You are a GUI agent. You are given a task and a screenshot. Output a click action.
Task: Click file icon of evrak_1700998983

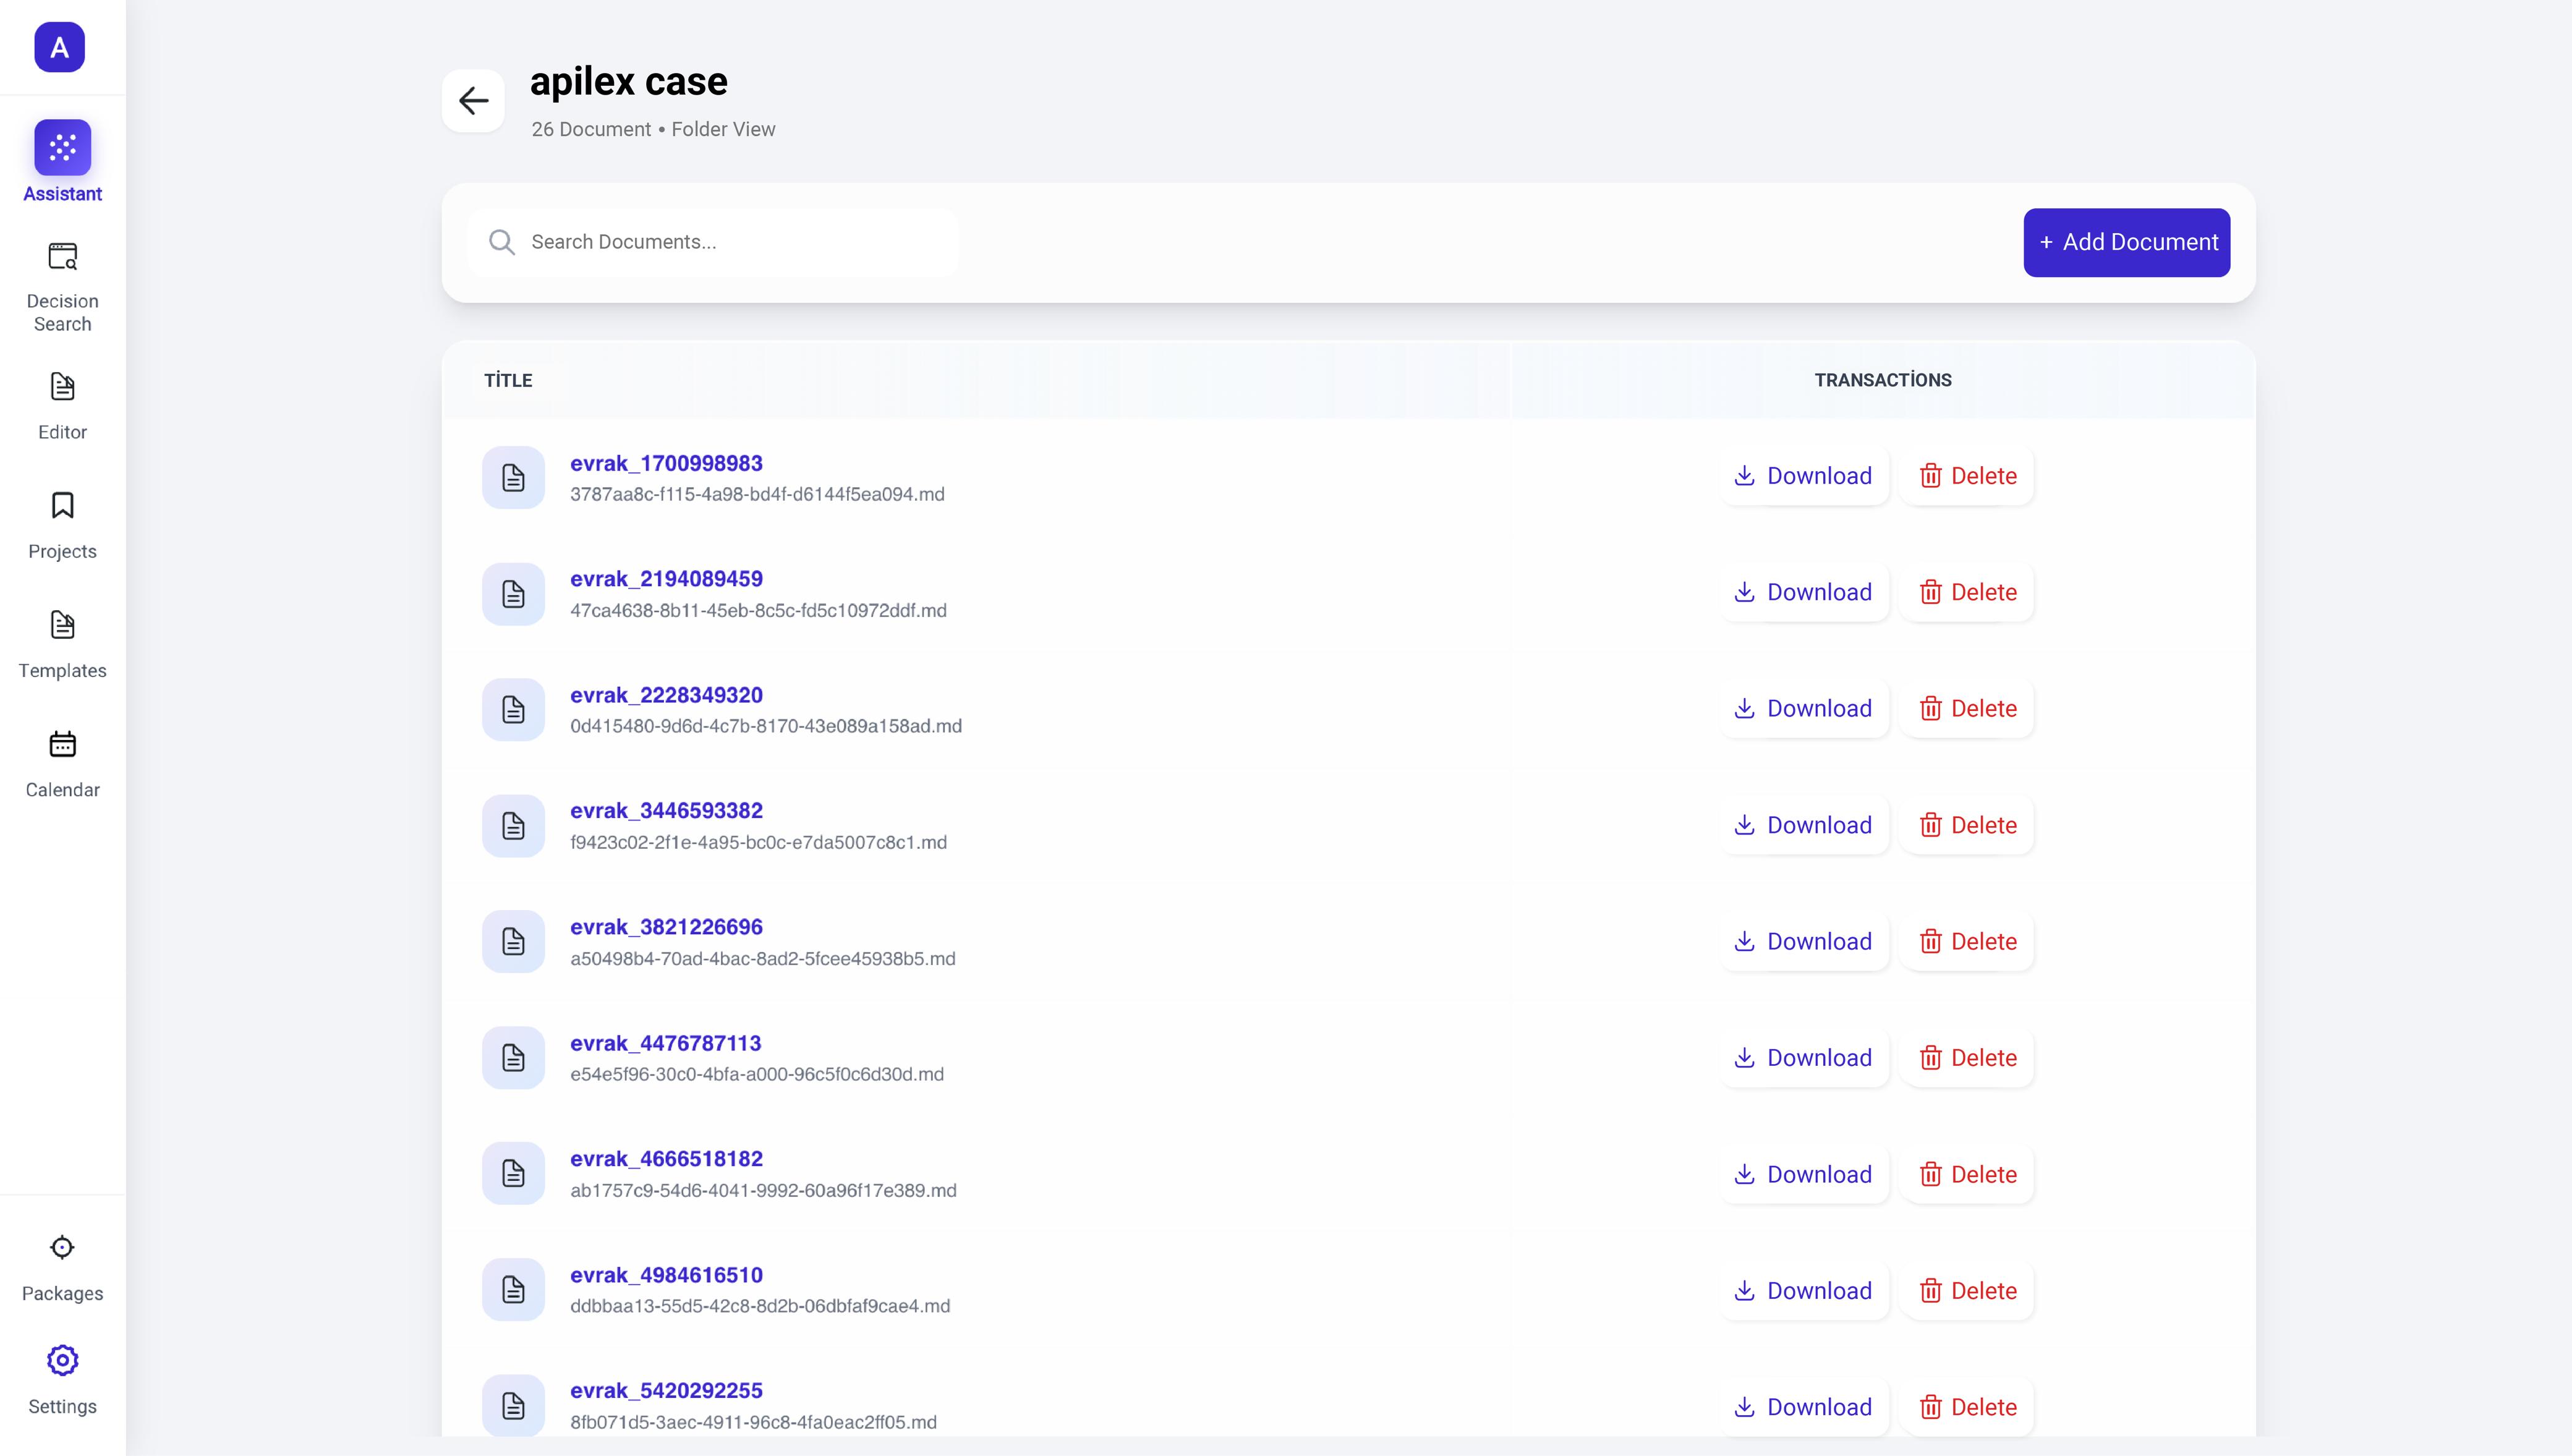pyautogui.click(x=513, y=478)
